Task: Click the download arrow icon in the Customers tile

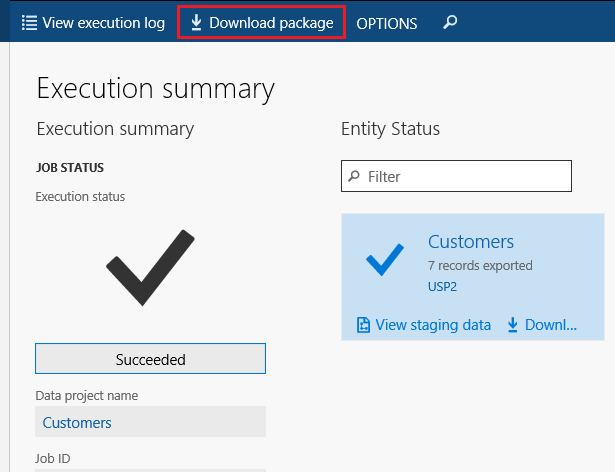Action: (x=513, y=324)
